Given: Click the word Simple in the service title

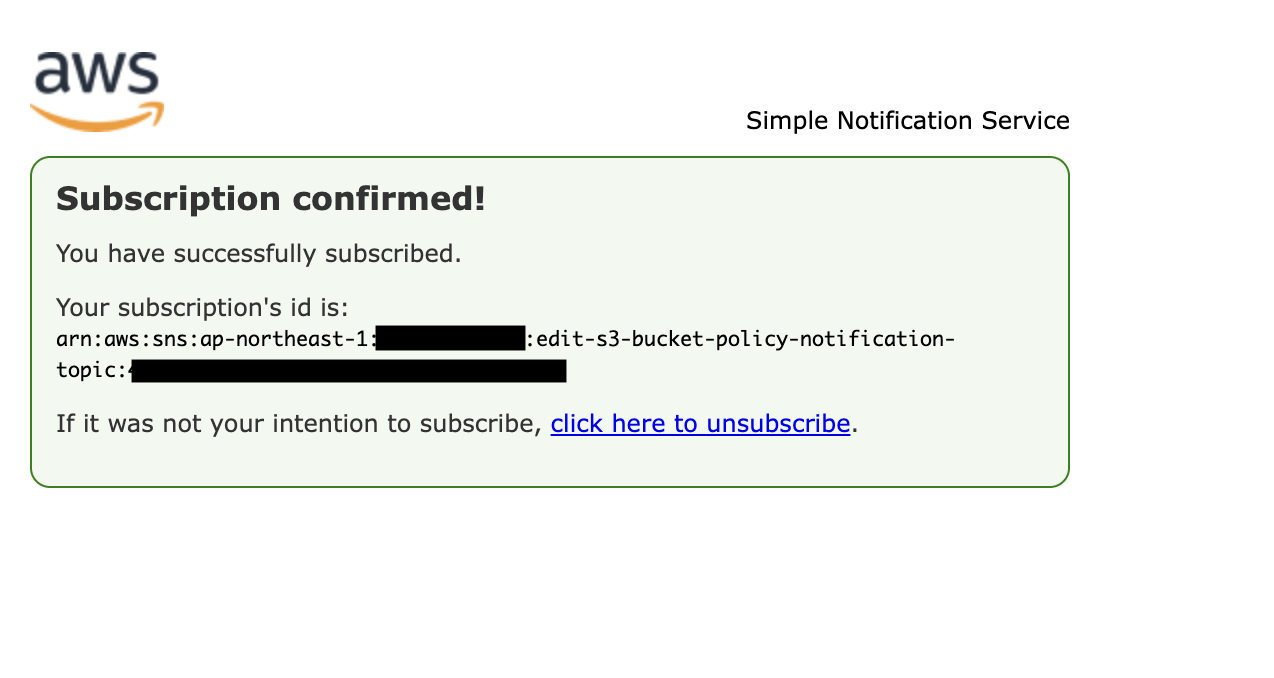Looking at the screenshot, I should (787, 121).
